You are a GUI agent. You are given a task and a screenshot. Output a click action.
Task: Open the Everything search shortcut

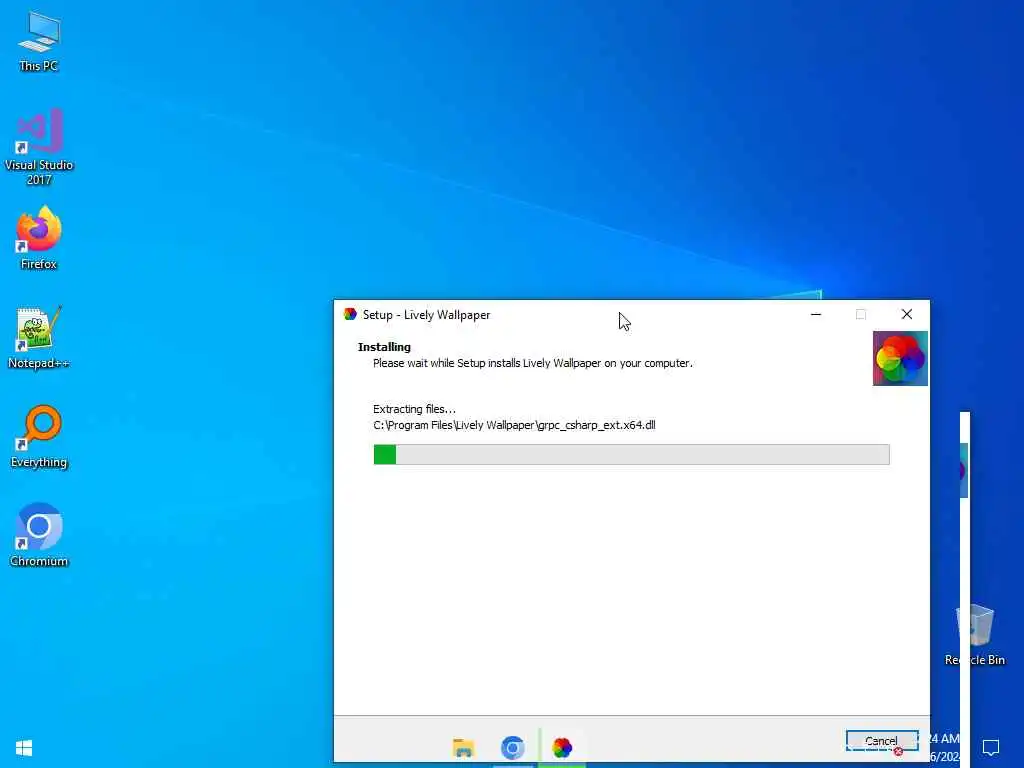coord(39,436)
